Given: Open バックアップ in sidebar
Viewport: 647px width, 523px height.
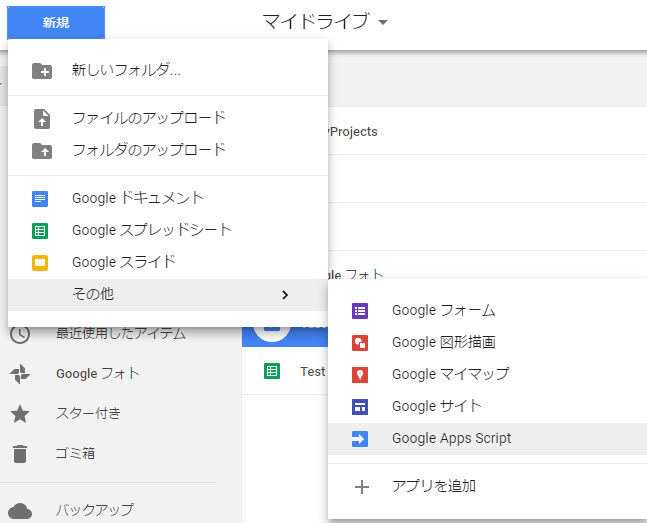Looking at the screenshot, I should click(x=95, y=510).
